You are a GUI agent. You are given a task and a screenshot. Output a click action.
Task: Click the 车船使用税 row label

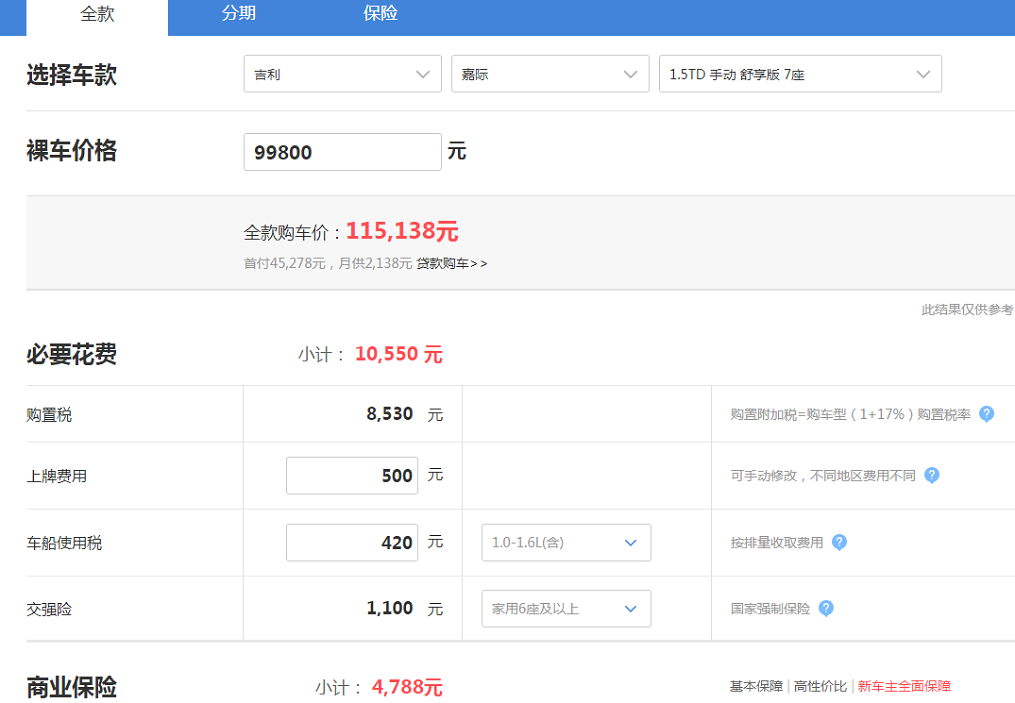64,543
